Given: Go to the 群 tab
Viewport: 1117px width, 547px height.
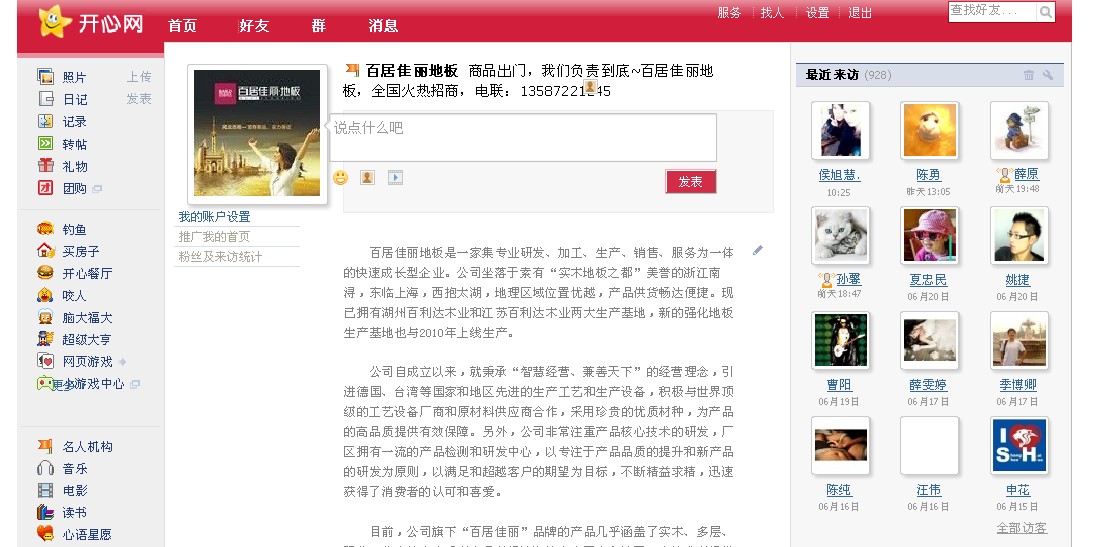Looking at the screenshot, I should (318, 26).
